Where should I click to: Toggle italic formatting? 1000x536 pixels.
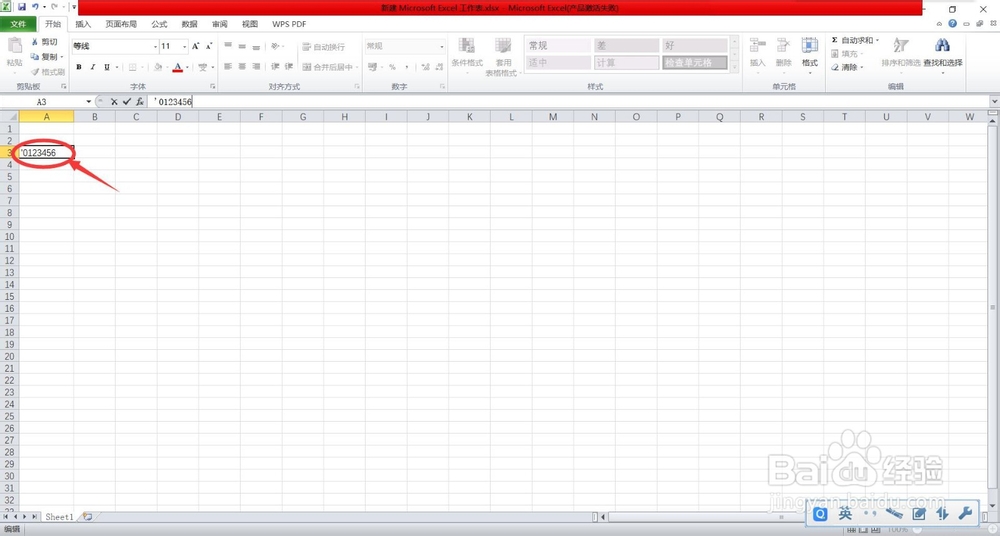[x=92, y=67]
